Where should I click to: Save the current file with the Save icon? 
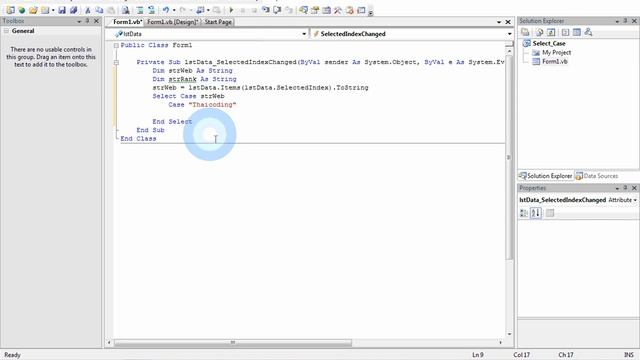(62, 10)
